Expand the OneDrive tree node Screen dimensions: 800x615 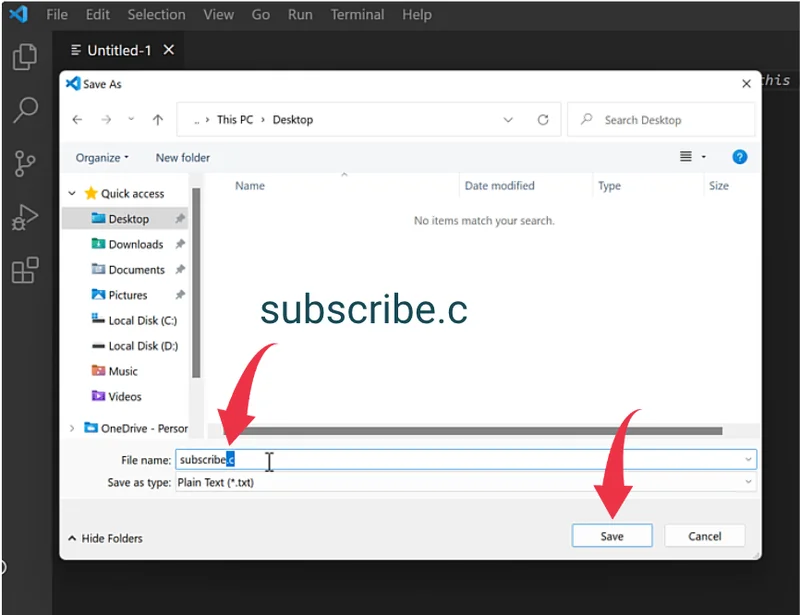72,428
